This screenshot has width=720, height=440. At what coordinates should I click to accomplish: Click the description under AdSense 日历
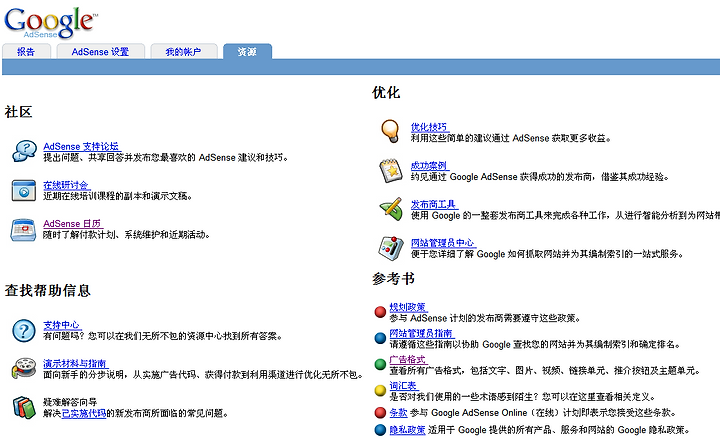127,235
